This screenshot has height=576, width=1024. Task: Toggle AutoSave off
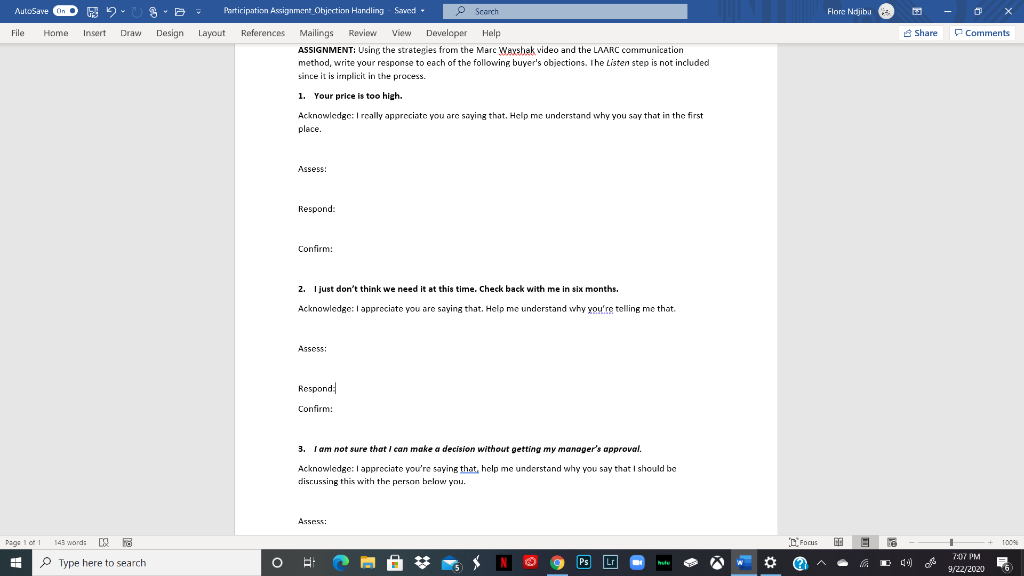click(x=65, y=11)
